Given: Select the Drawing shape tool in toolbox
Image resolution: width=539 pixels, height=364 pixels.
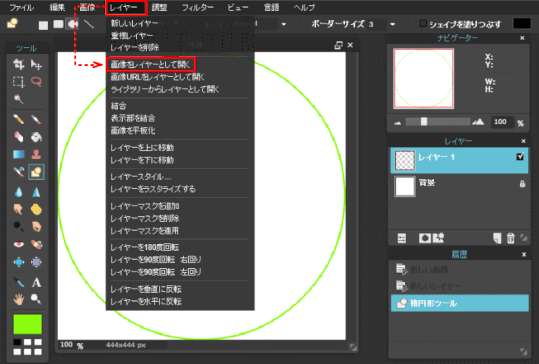Looking at the screenshot, I should [36, 172].
